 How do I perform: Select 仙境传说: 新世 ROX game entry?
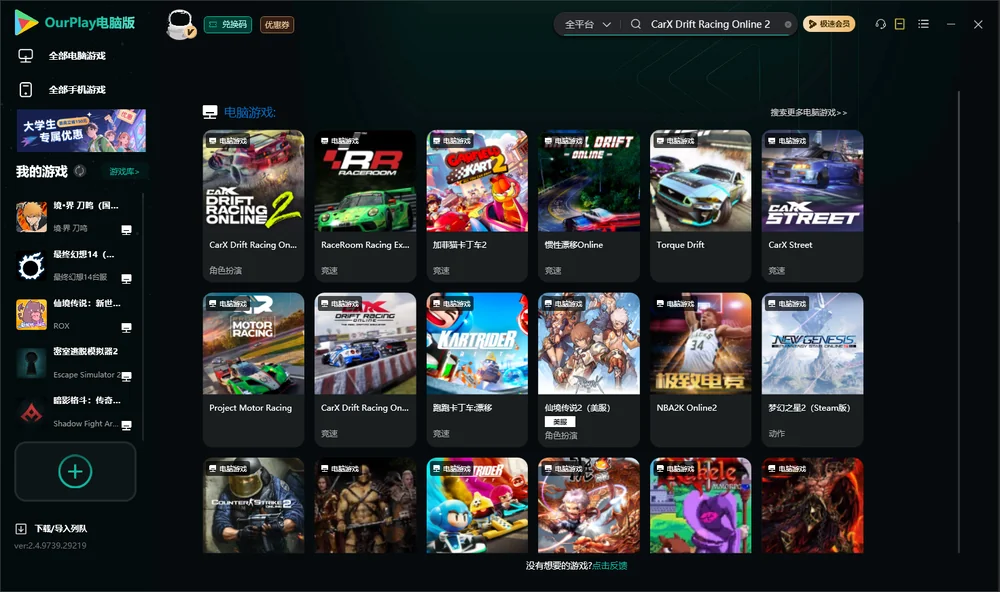pyautogui.click(x=77, y=314)
